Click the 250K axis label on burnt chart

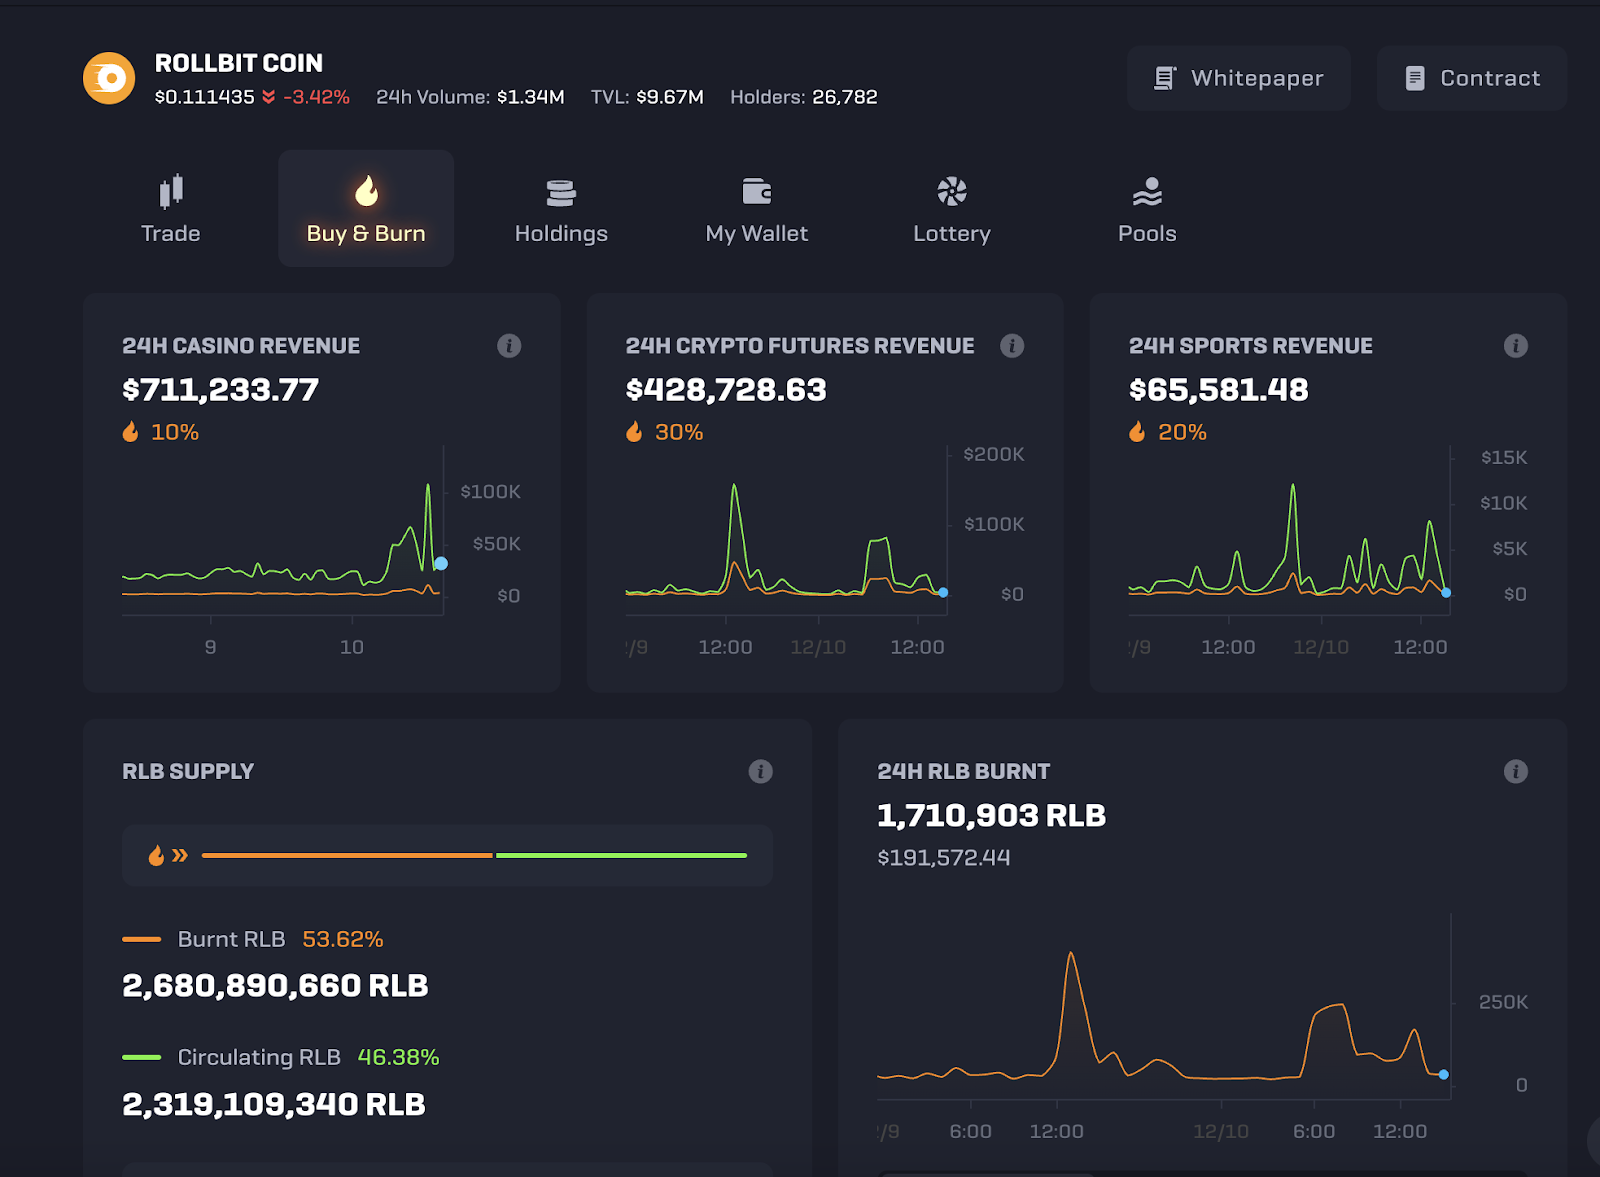[x=1503, y=1002]
